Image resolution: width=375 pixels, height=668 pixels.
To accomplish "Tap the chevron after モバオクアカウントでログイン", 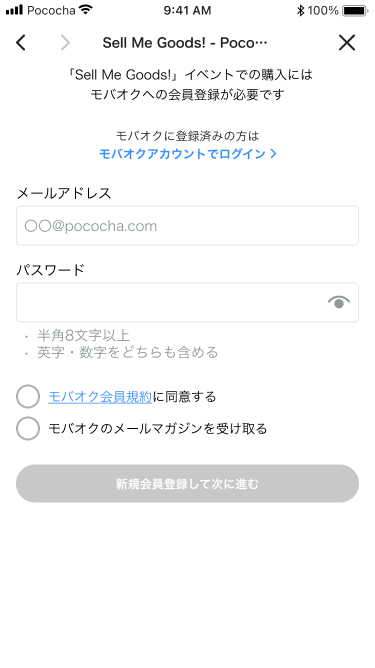I will [273, 154].
